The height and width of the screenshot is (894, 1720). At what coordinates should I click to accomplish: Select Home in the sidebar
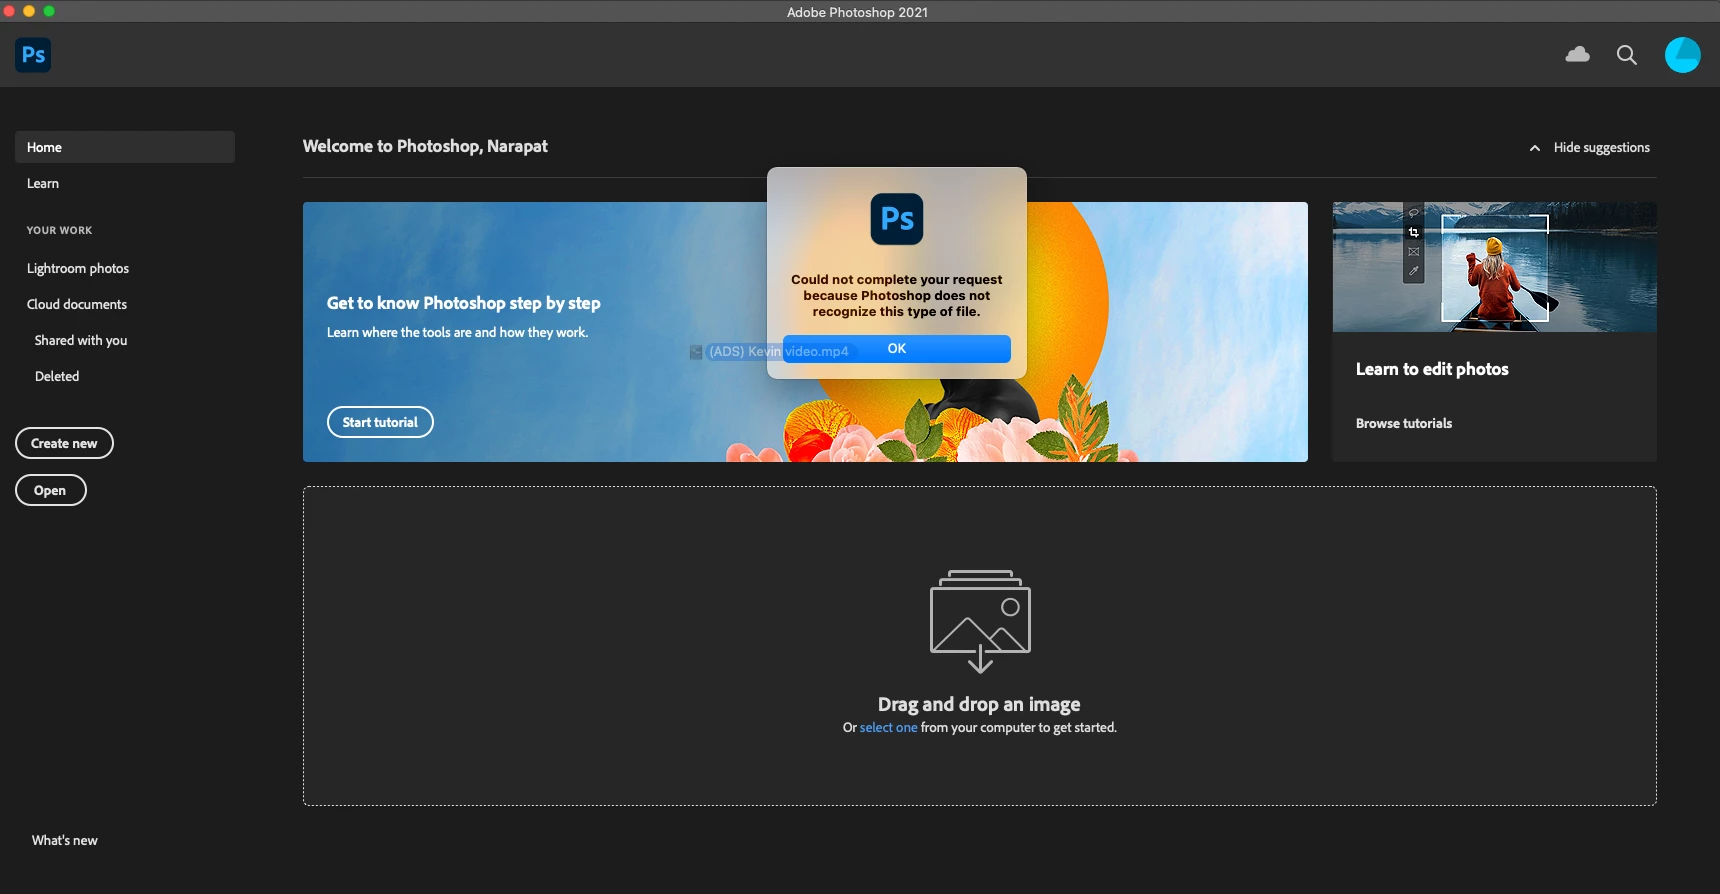point(125,147)
